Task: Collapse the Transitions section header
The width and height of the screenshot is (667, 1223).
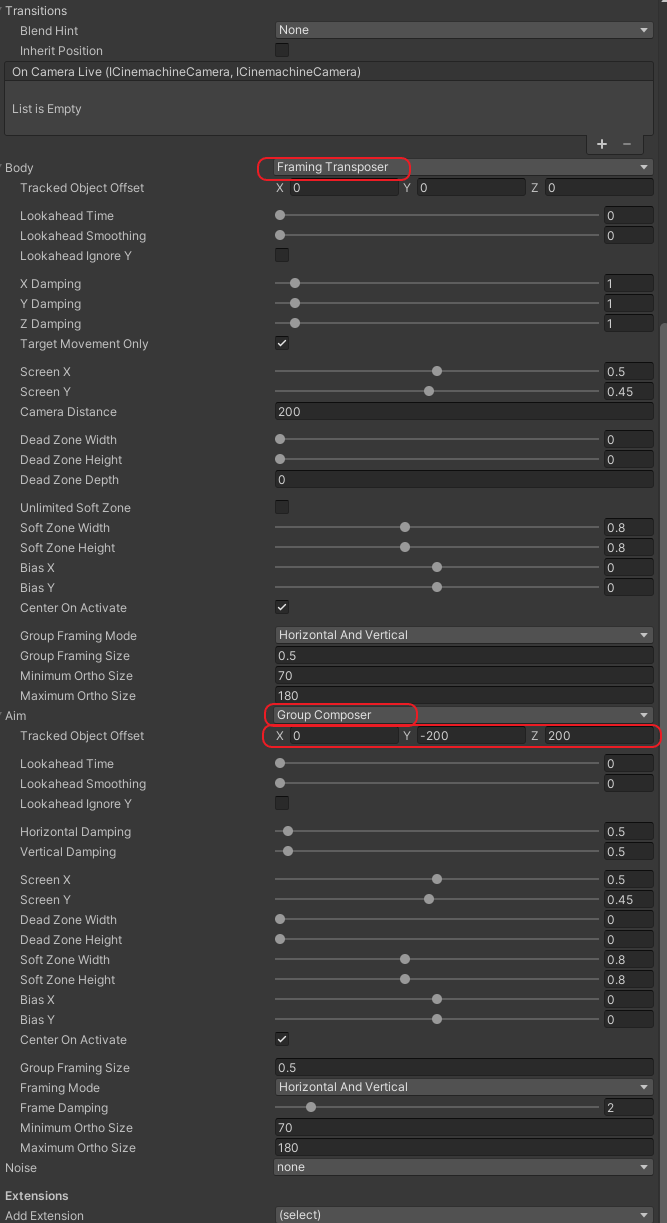Action: click(x=36, y=10)
